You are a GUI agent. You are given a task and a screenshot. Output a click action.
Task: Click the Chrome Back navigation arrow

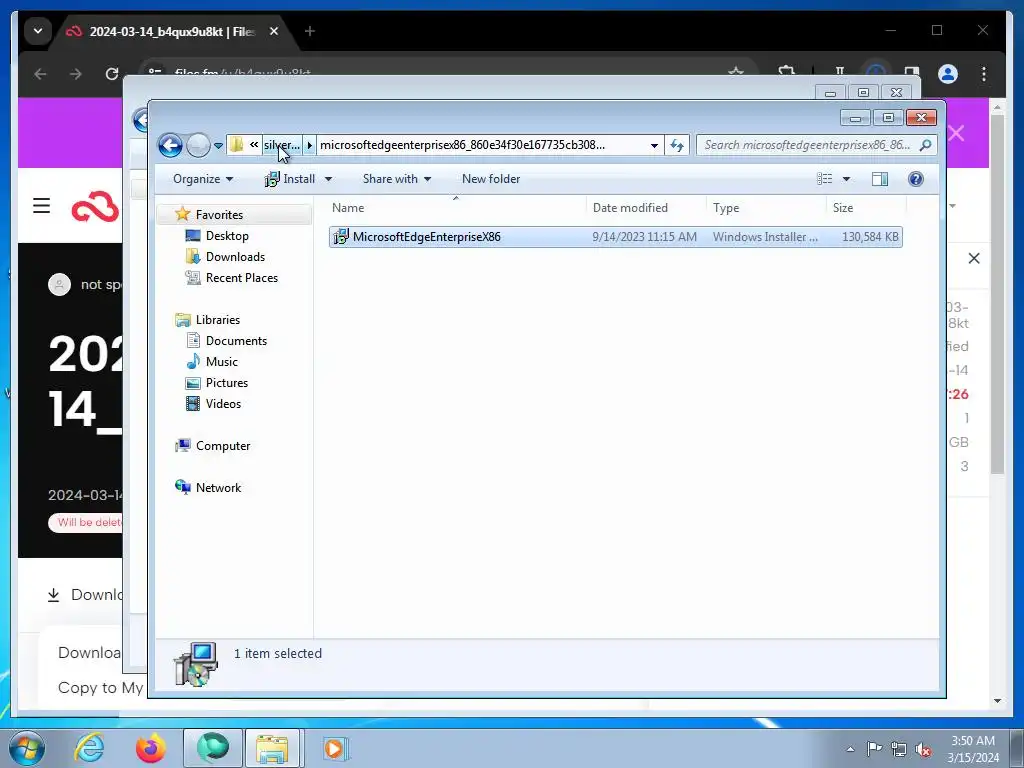pos(40,74)
